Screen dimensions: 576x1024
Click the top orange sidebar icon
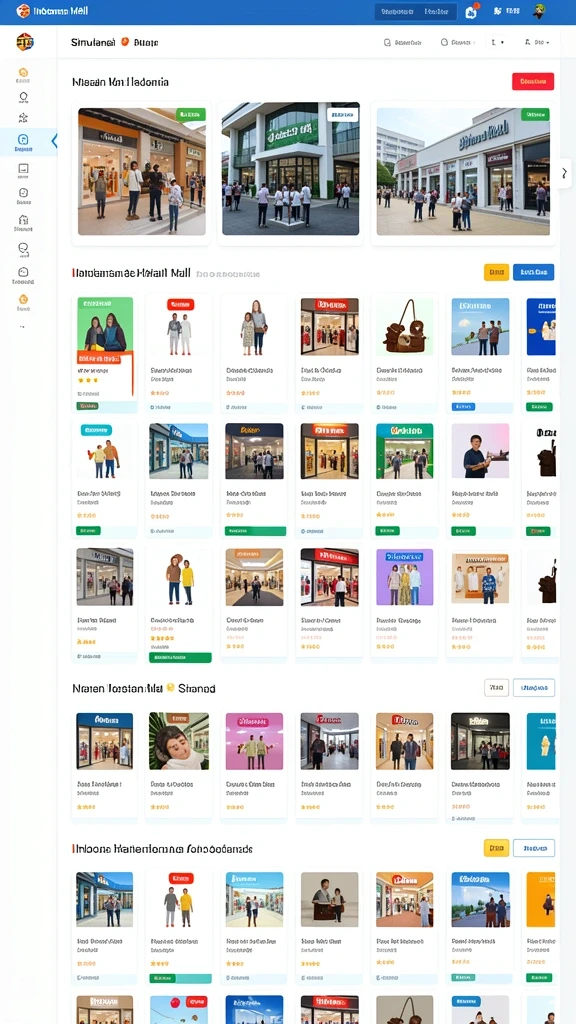pos(24,72)
